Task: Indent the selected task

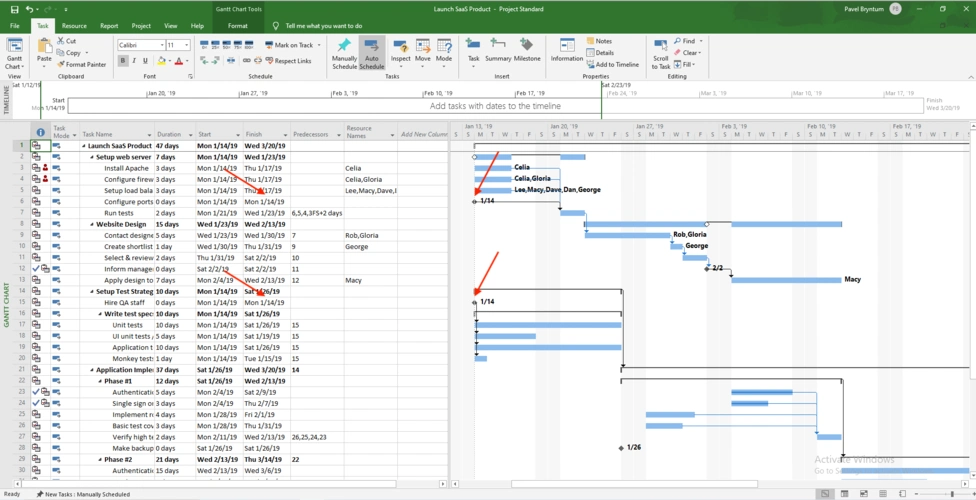Action: pos(216,60)
